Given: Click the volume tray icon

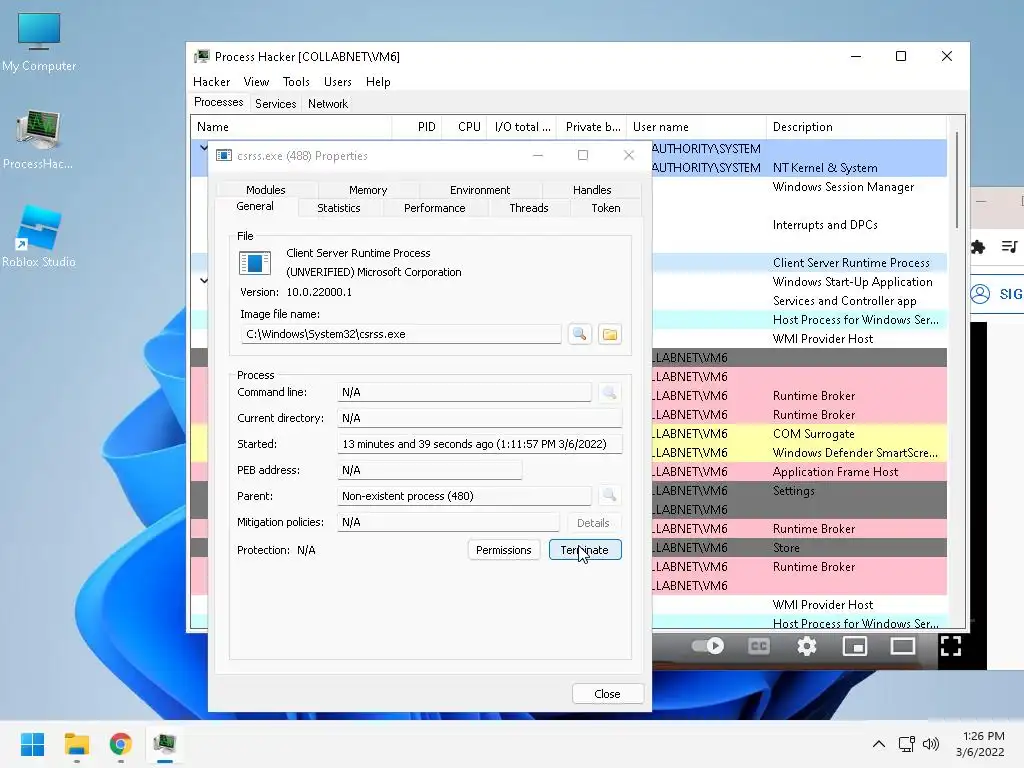Looking at the screenshot, I should tap(931, 744).
